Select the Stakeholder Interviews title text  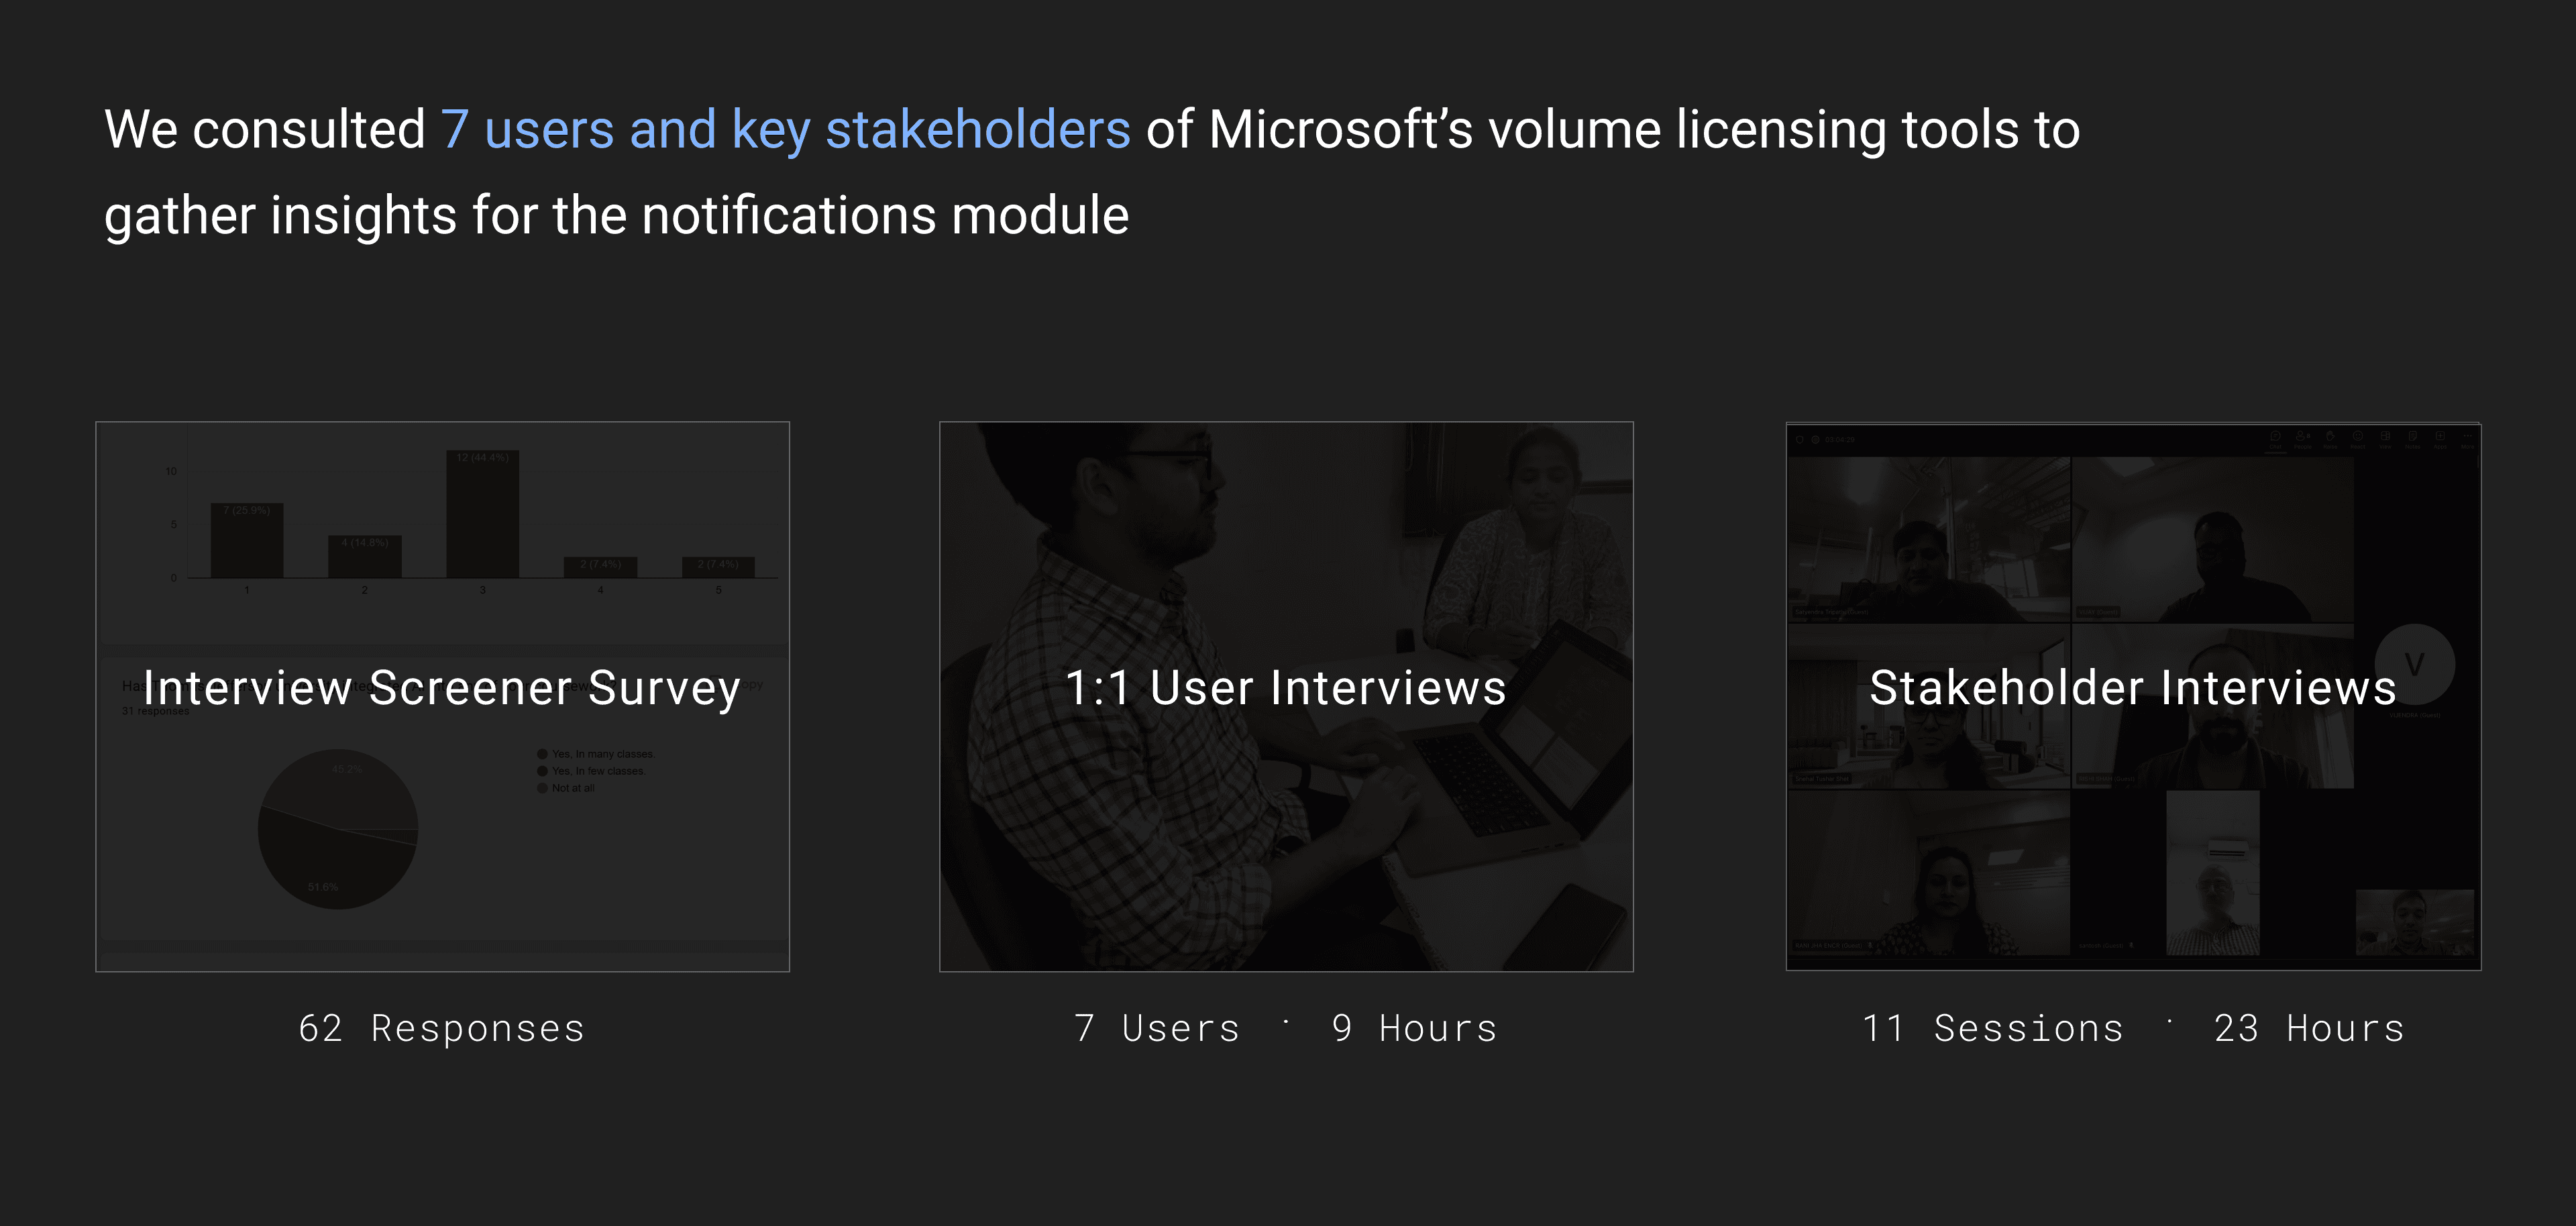coord(2132,688)
